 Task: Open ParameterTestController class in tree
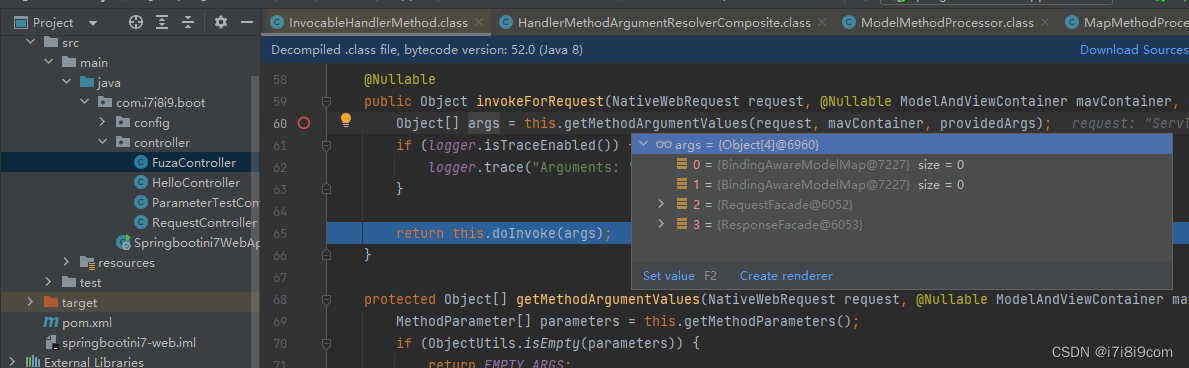[x=205, y=203]
